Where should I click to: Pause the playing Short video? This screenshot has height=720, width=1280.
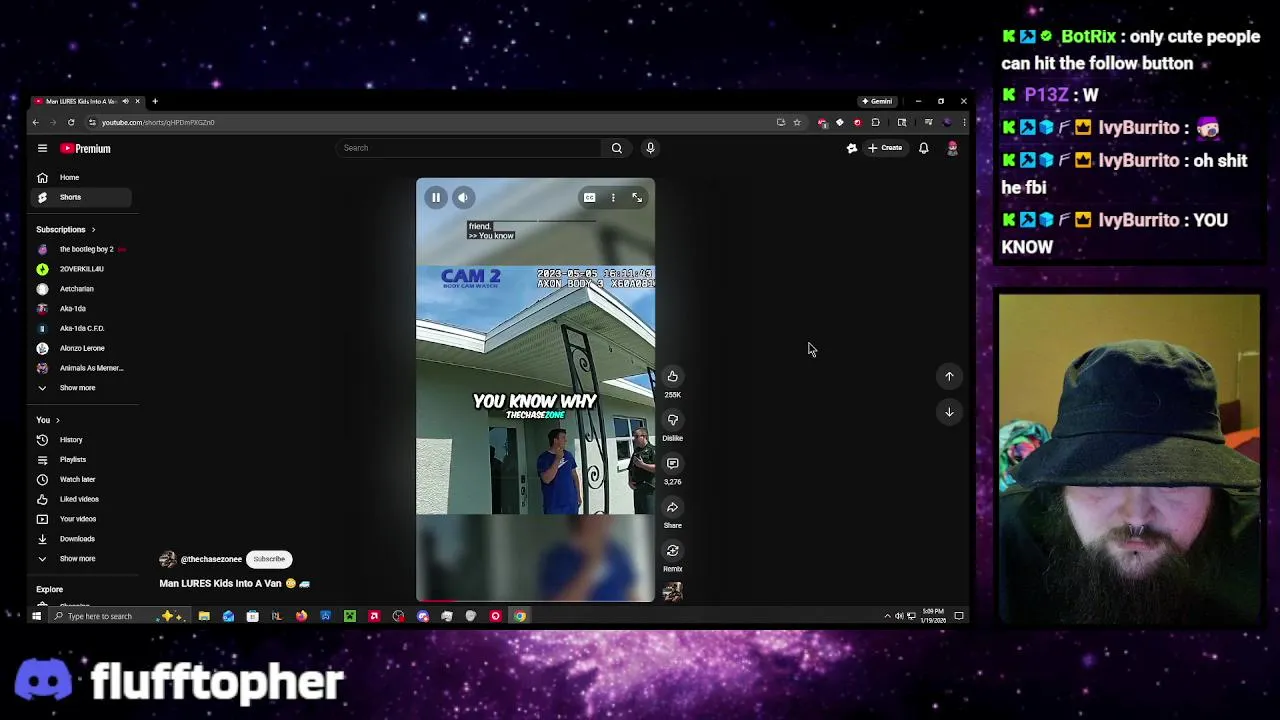[x=436, y=198]
